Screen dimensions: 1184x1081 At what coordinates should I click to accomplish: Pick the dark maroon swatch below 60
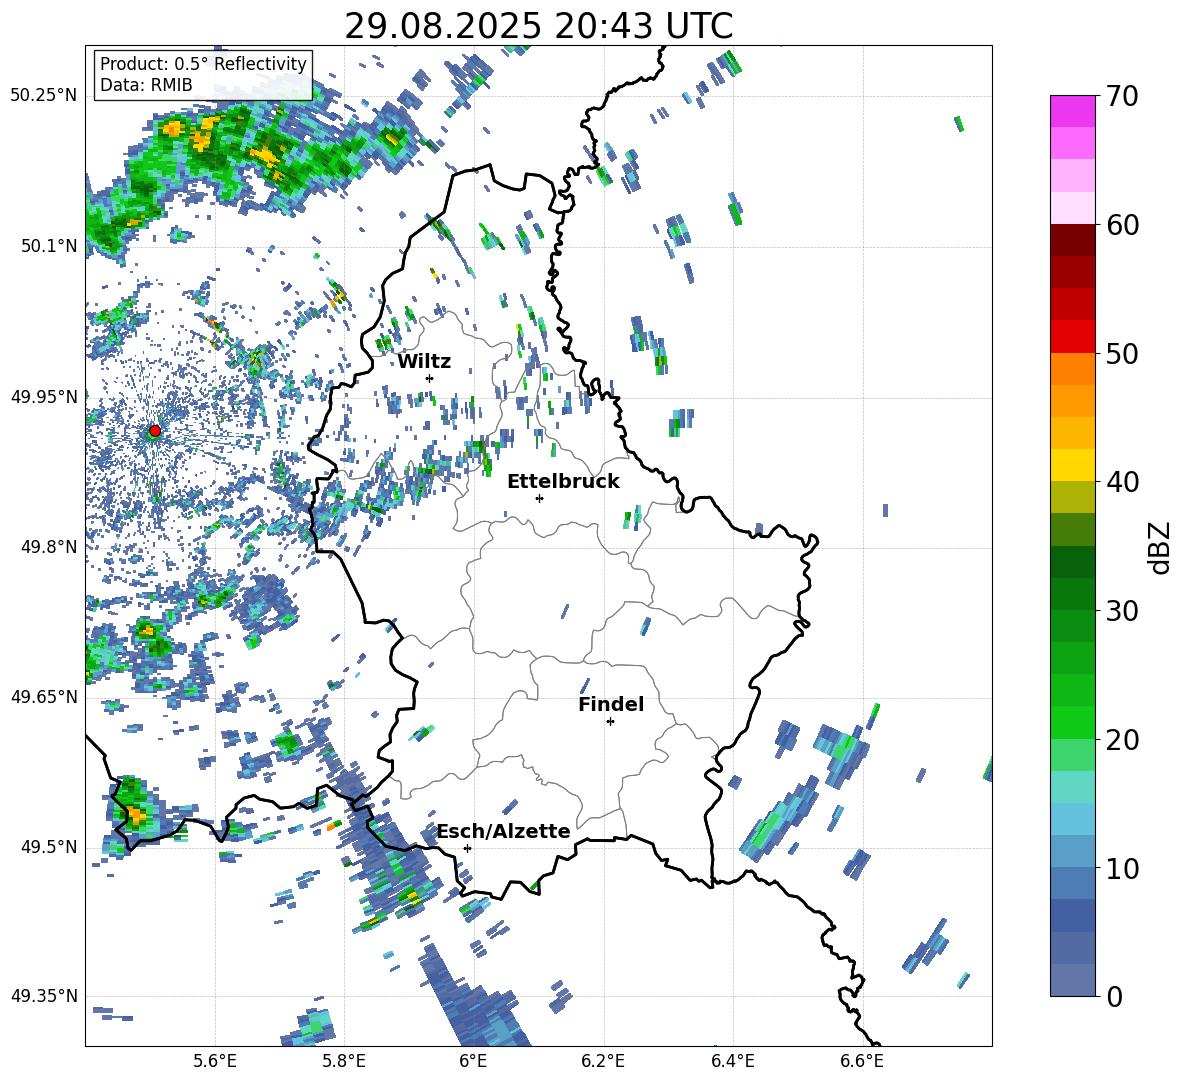1072,240
